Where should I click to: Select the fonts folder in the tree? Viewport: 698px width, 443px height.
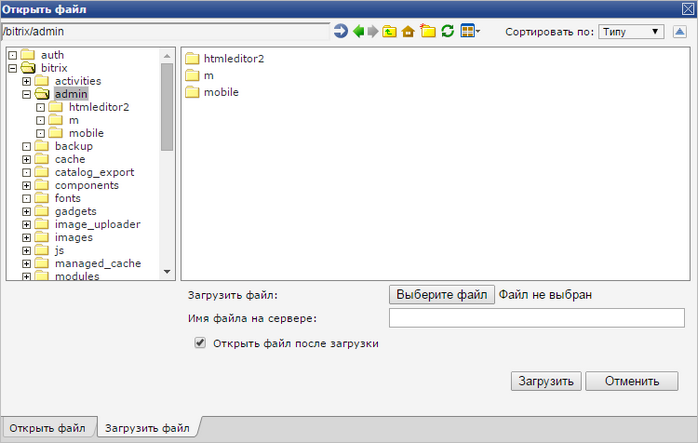68,198
